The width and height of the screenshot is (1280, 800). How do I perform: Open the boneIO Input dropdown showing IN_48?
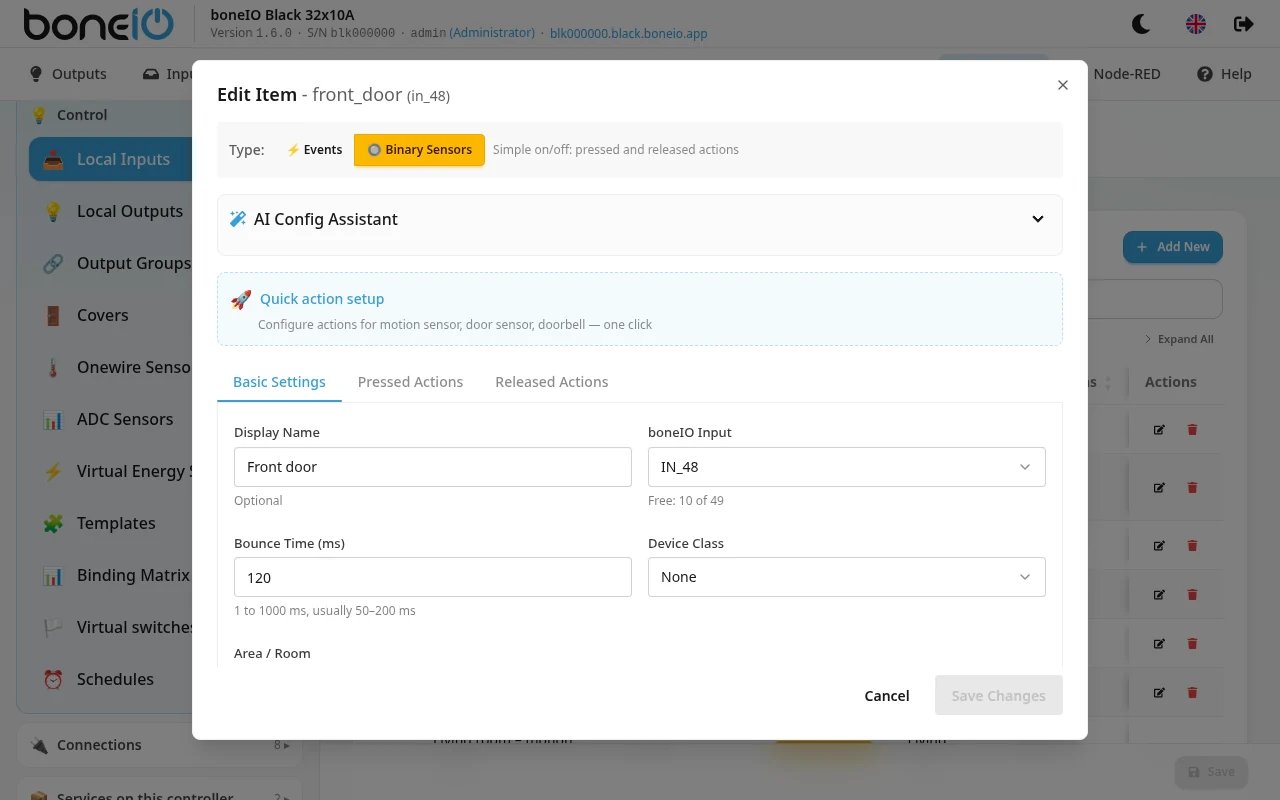(847, 467)
